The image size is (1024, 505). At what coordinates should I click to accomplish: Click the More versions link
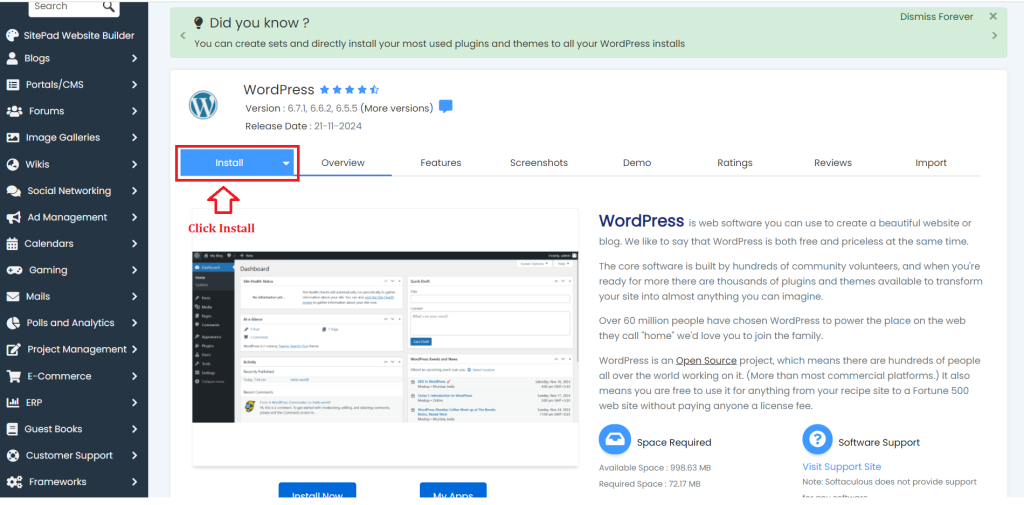(x=396, y=108)
